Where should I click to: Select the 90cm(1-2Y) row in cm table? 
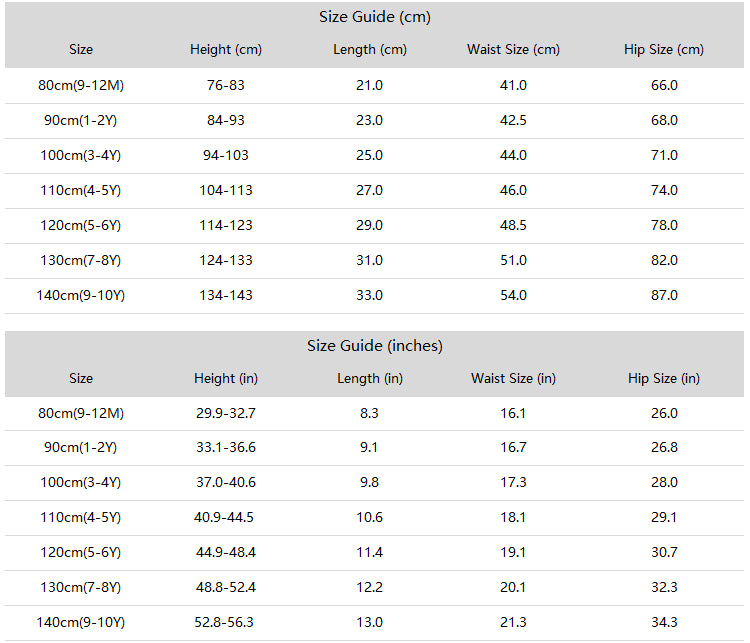tap(375, 121)
